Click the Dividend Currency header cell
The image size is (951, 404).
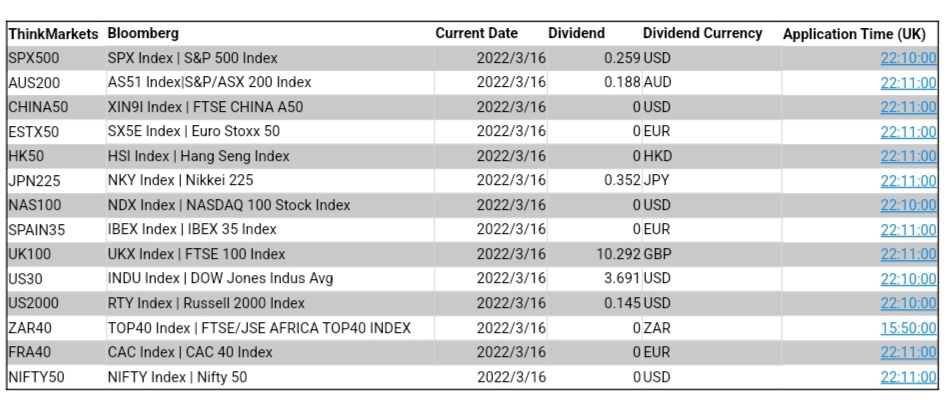pos(702,34)
